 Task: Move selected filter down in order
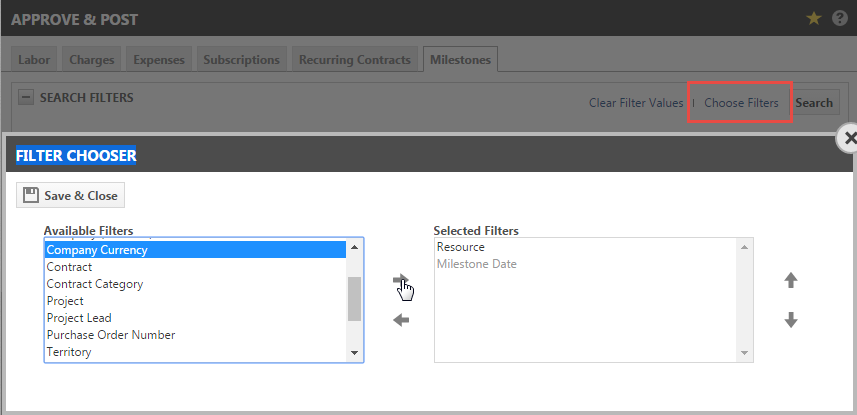pos(790,320)
